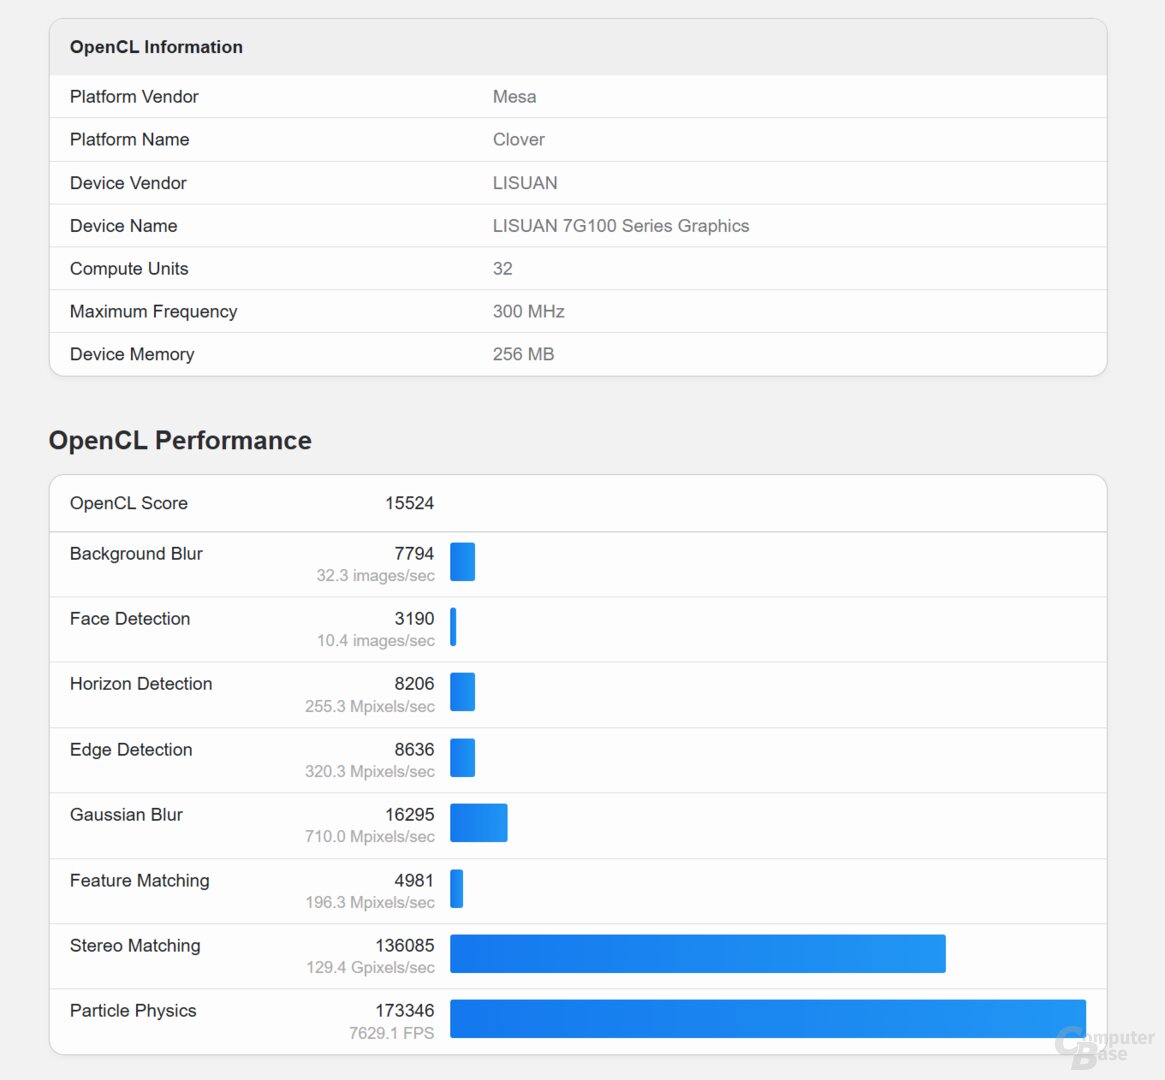Click the Particle Physics test name
The height and width of the screenshot is (1080, 1165).
pyautogui.click(x=133, y=1011)
